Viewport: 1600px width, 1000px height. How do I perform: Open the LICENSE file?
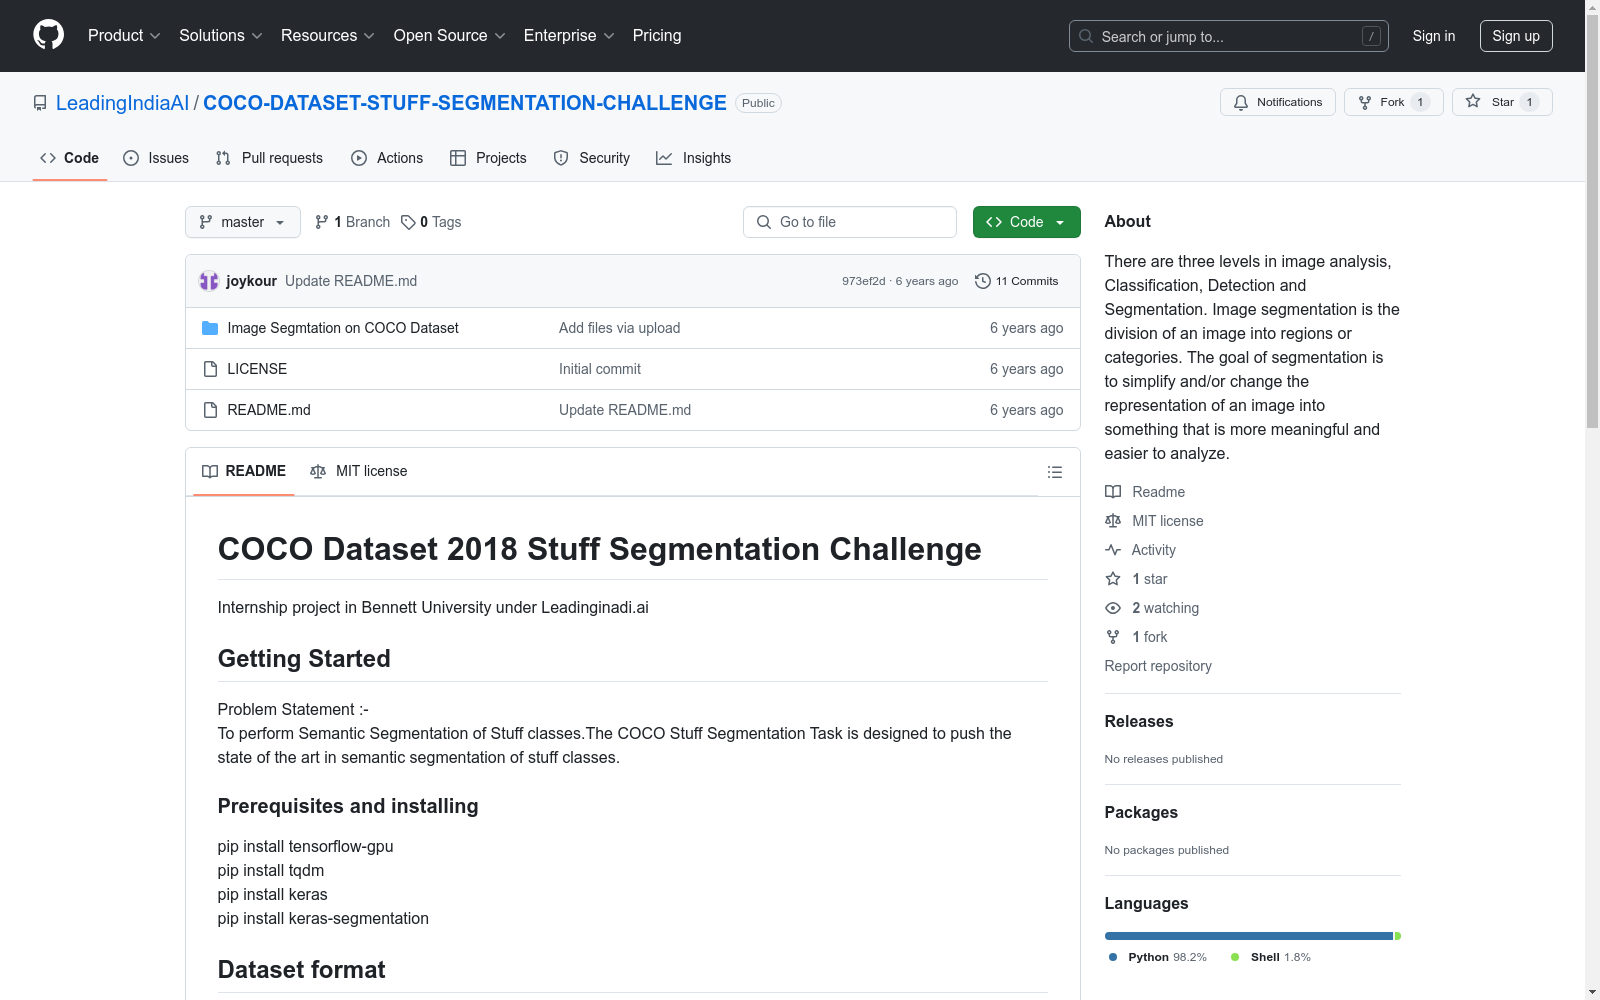pyautogui.click(x=257, y=369)
